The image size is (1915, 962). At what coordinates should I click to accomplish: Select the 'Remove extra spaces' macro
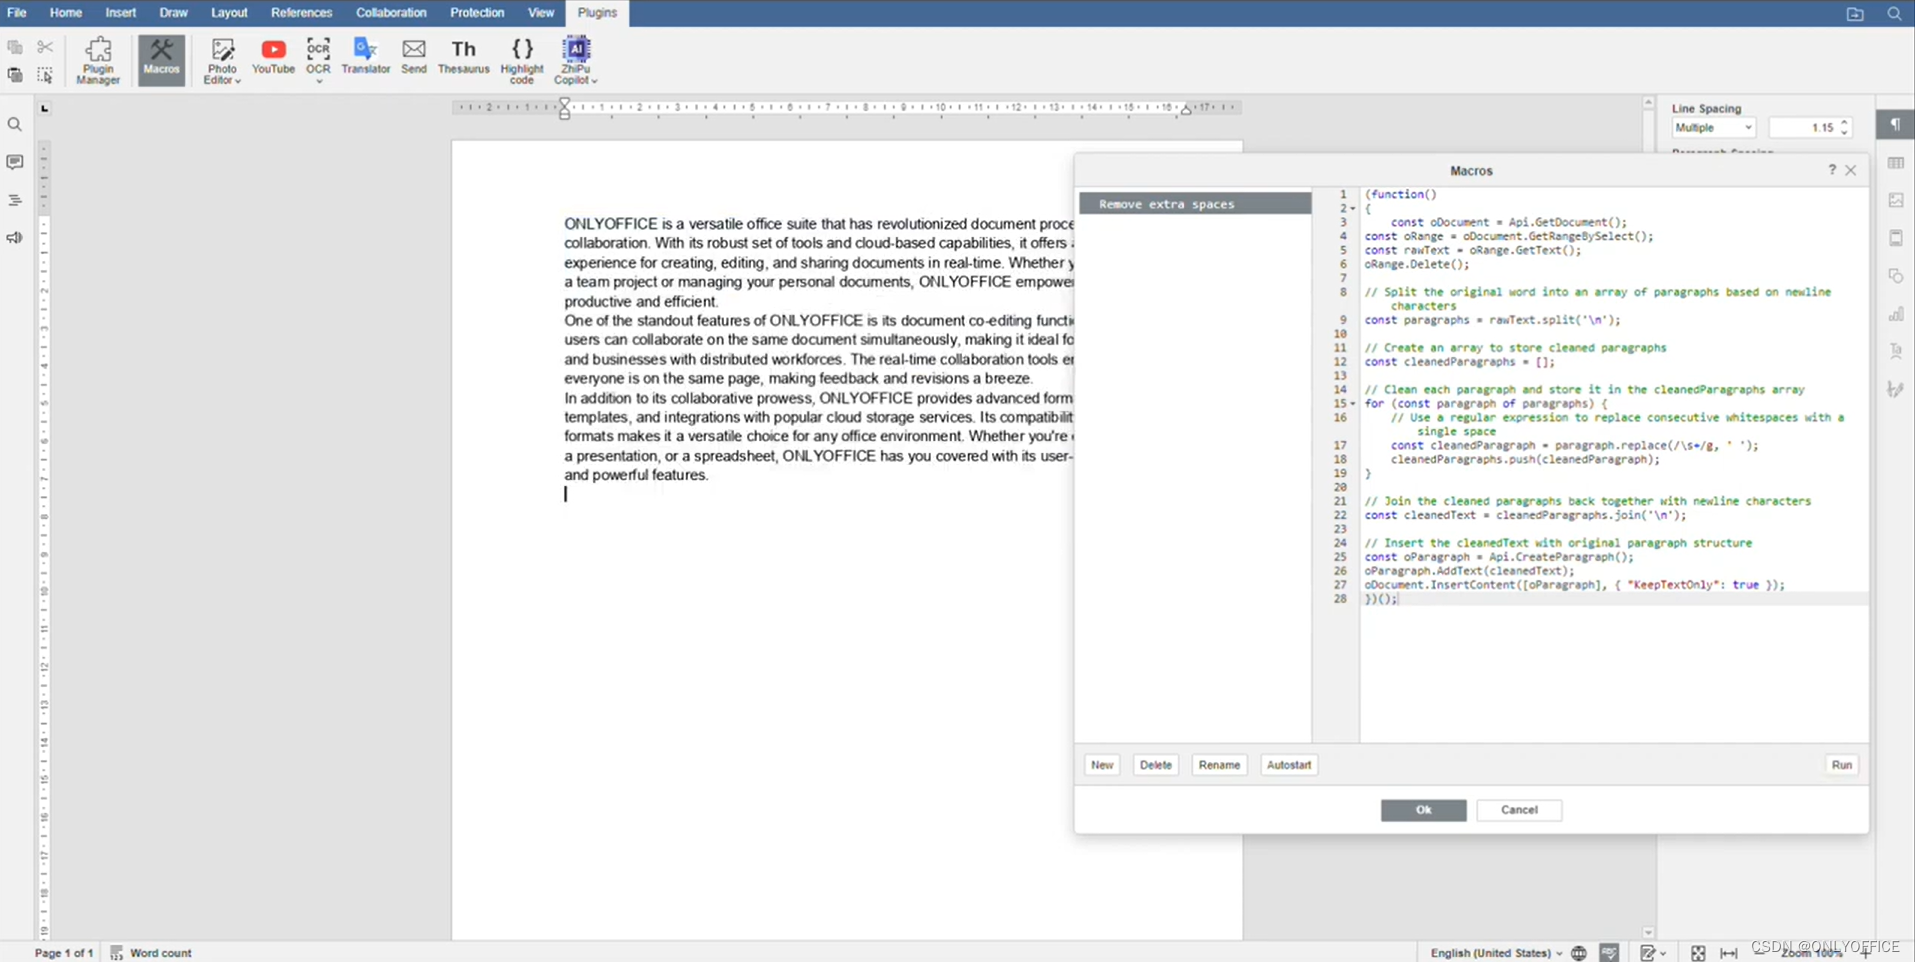coord(1195,204)
